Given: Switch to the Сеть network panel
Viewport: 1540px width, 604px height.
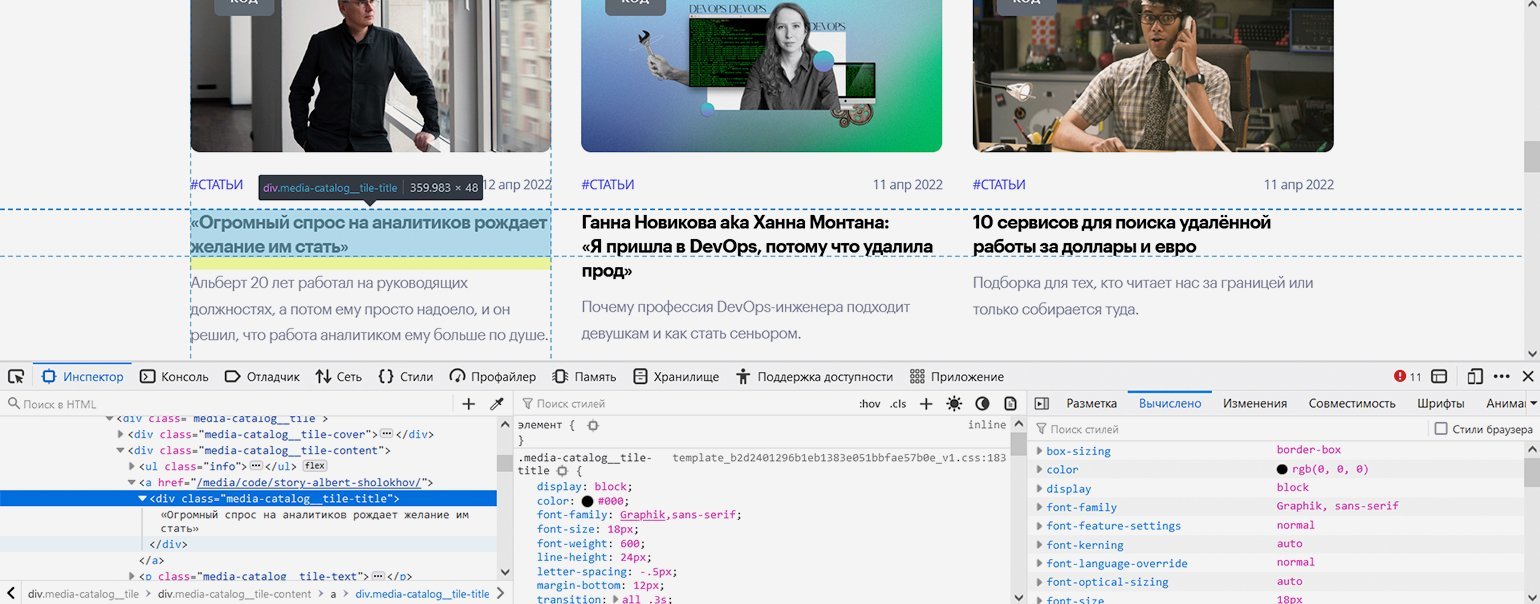Looking at the screenshot, I should click(x=339, y=377).
